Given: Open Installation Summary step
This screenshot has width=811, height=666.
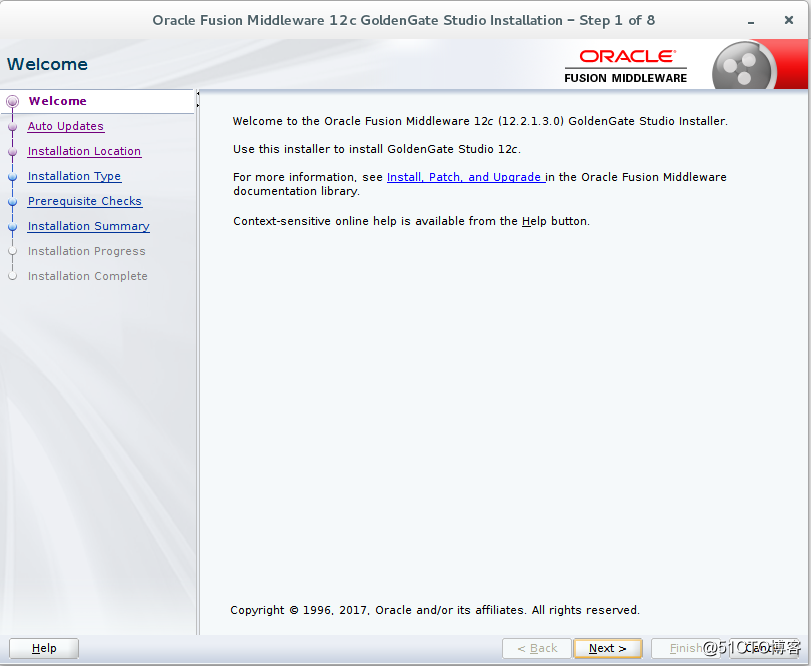Looking at the screenshot, I should tap(88, 226).
